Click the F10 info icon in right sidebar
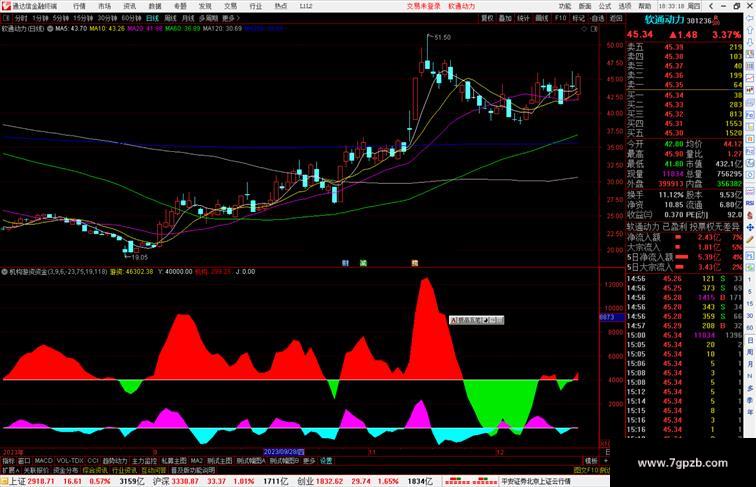 [750, 115]
